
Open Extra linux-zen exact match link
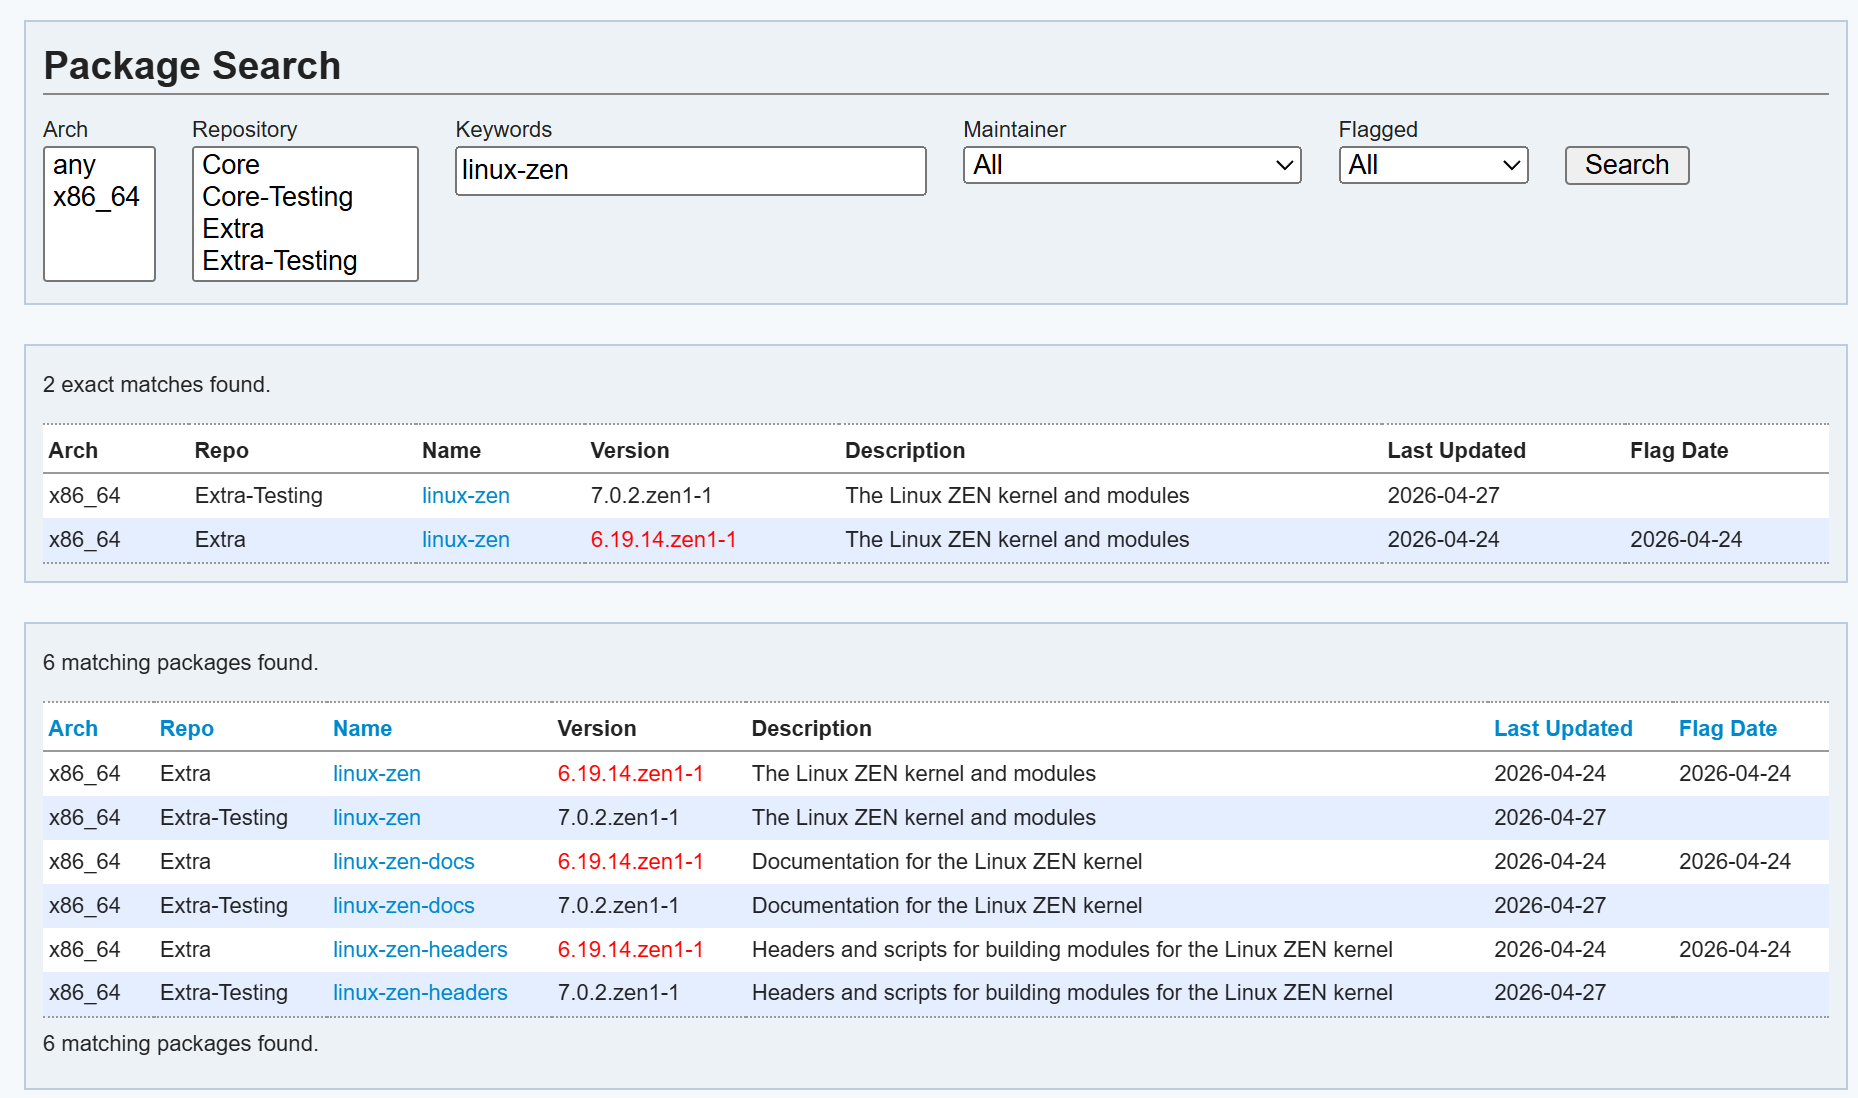tap(465, 539)
